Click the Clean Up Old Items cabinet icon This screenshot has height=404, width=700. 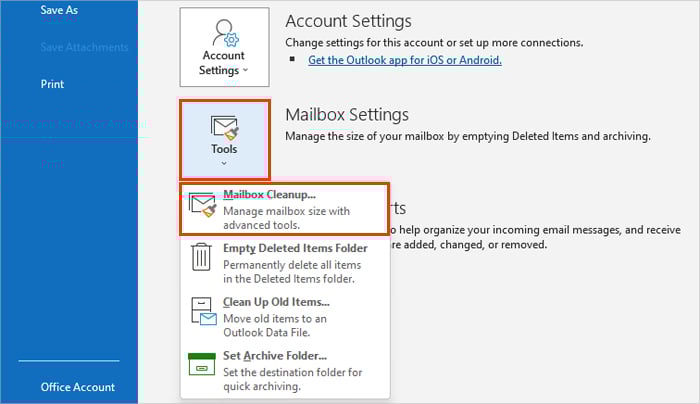click(x=203, y=310)
